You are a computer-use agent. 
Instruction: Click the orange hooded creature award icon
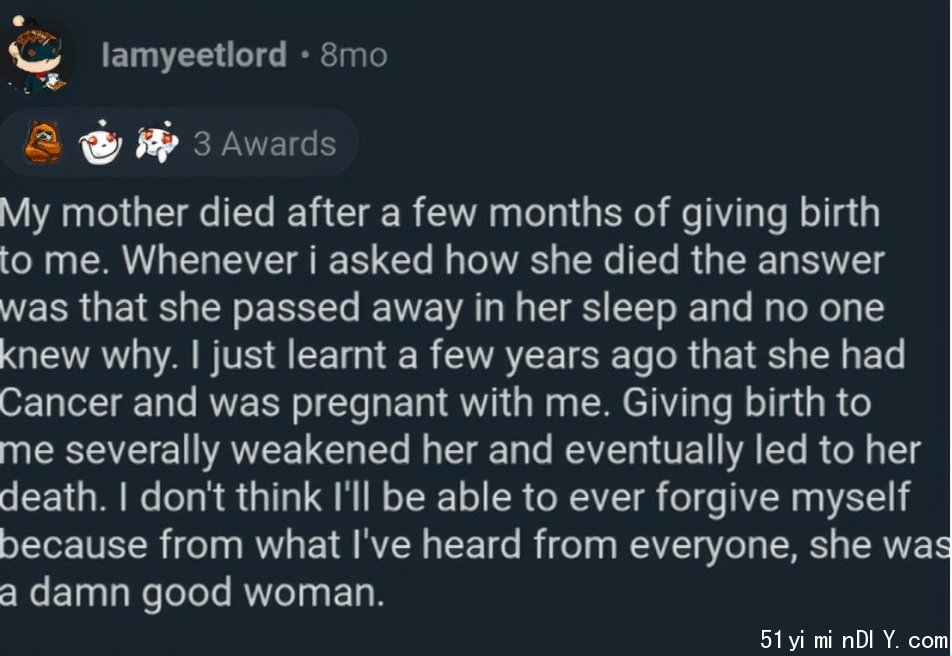[x=42, y=142]
